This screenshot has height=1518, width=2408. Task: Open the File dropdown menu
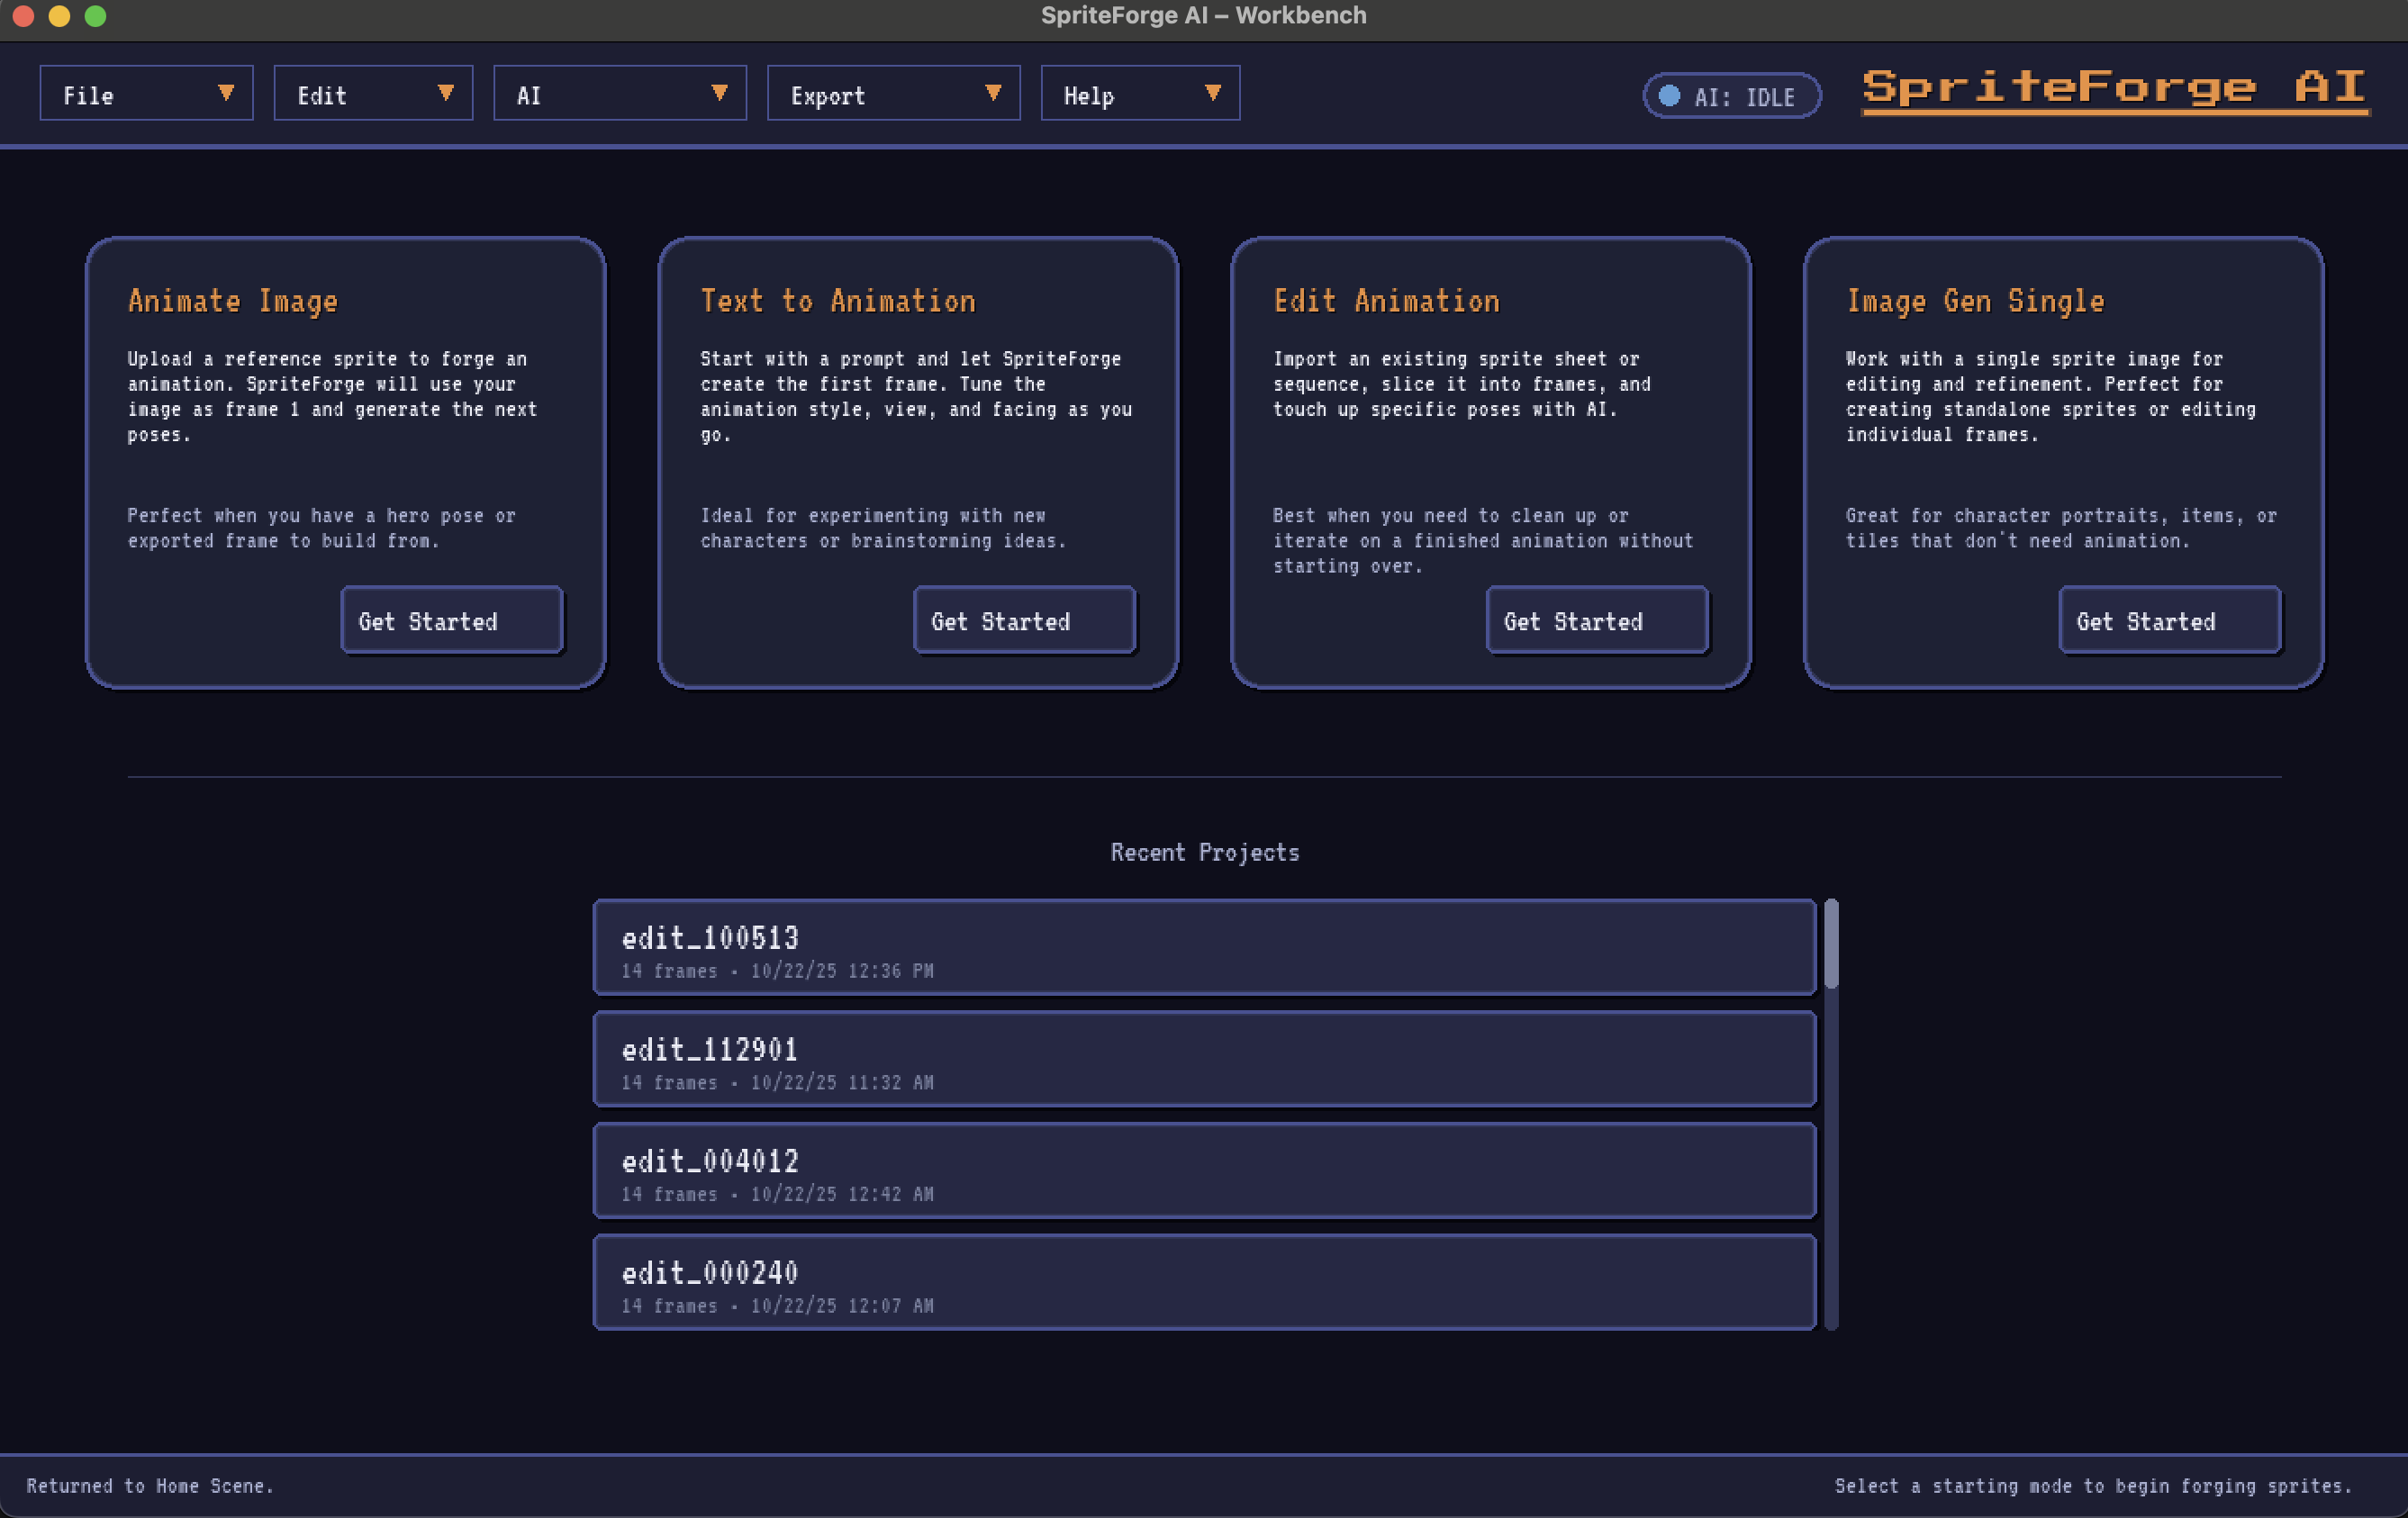146,94
